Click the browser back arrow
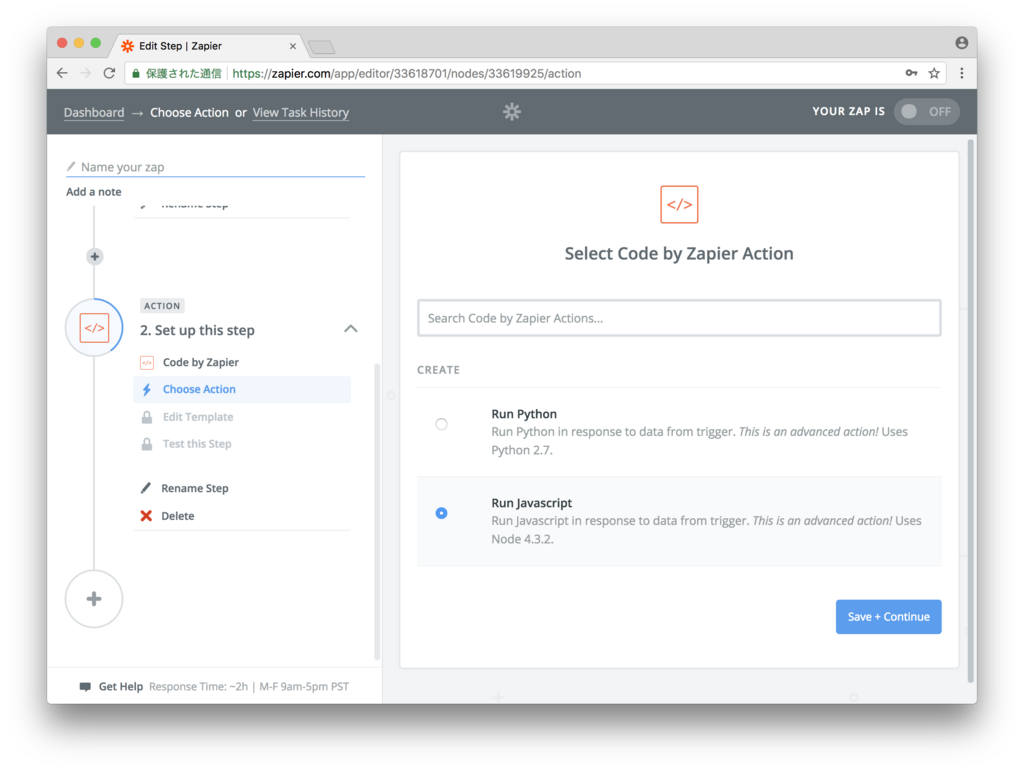Screen dimensions: 1024x771 tap(62, 73)
